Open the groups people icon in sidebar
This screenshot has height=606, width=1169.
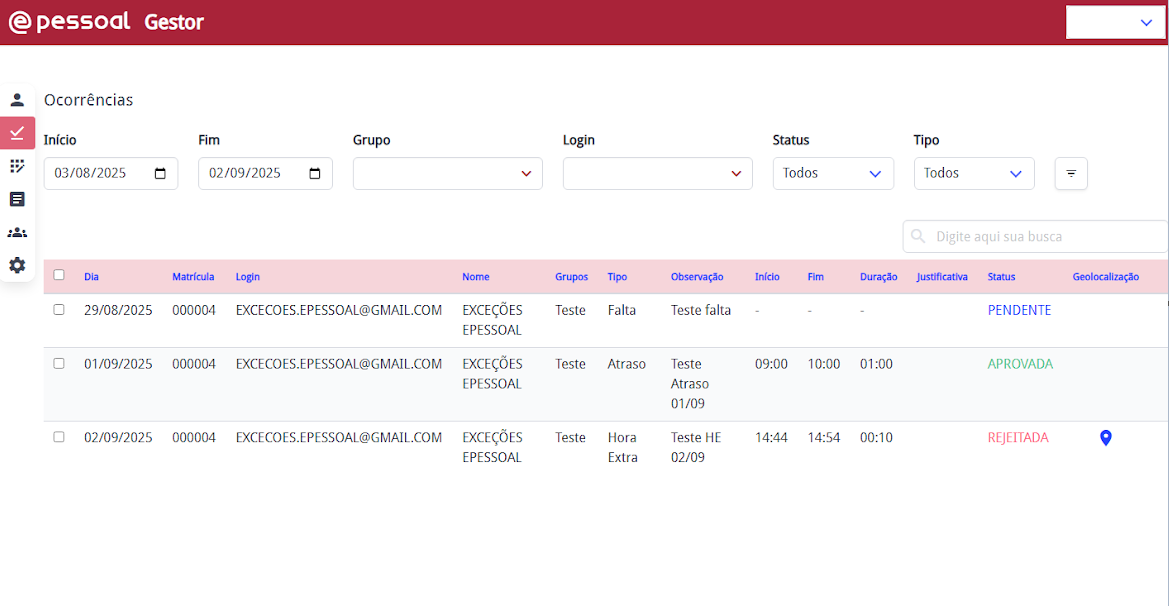(17, 232)
